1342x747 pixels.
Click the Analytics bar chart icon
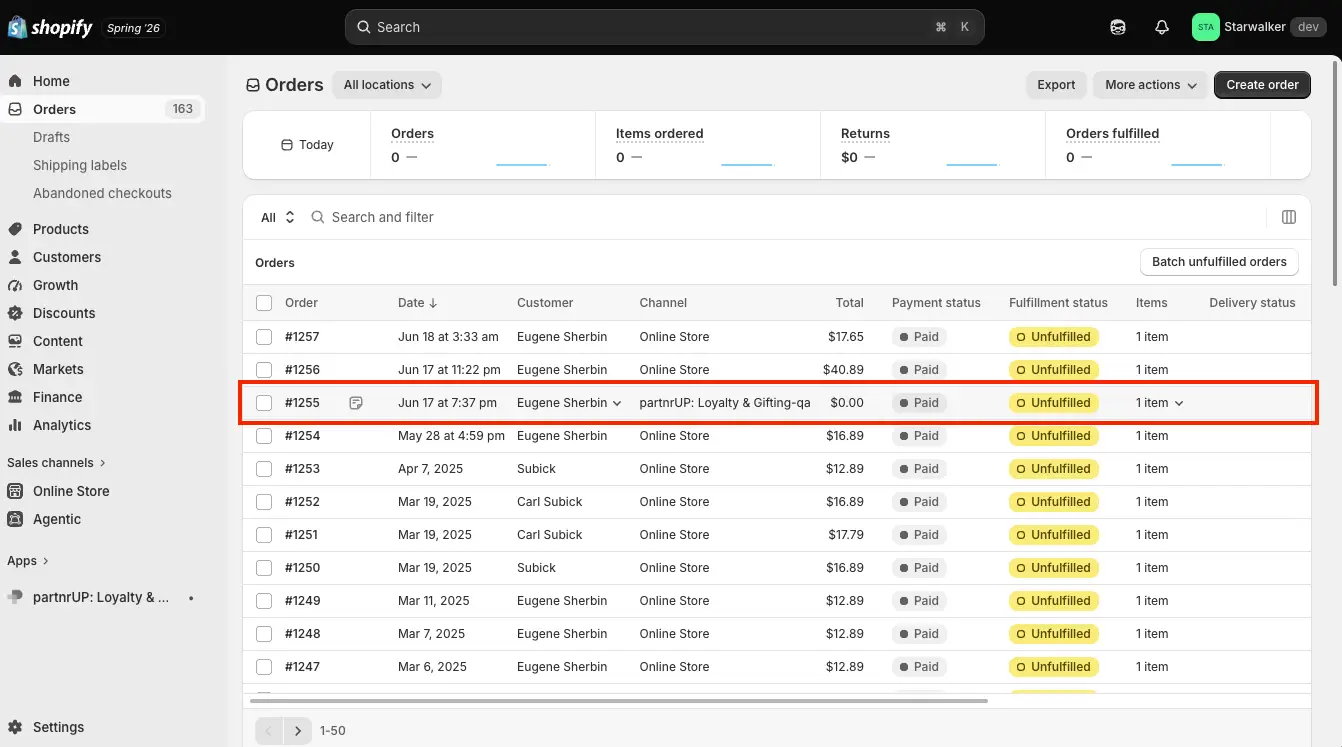[x=15, y=425]
